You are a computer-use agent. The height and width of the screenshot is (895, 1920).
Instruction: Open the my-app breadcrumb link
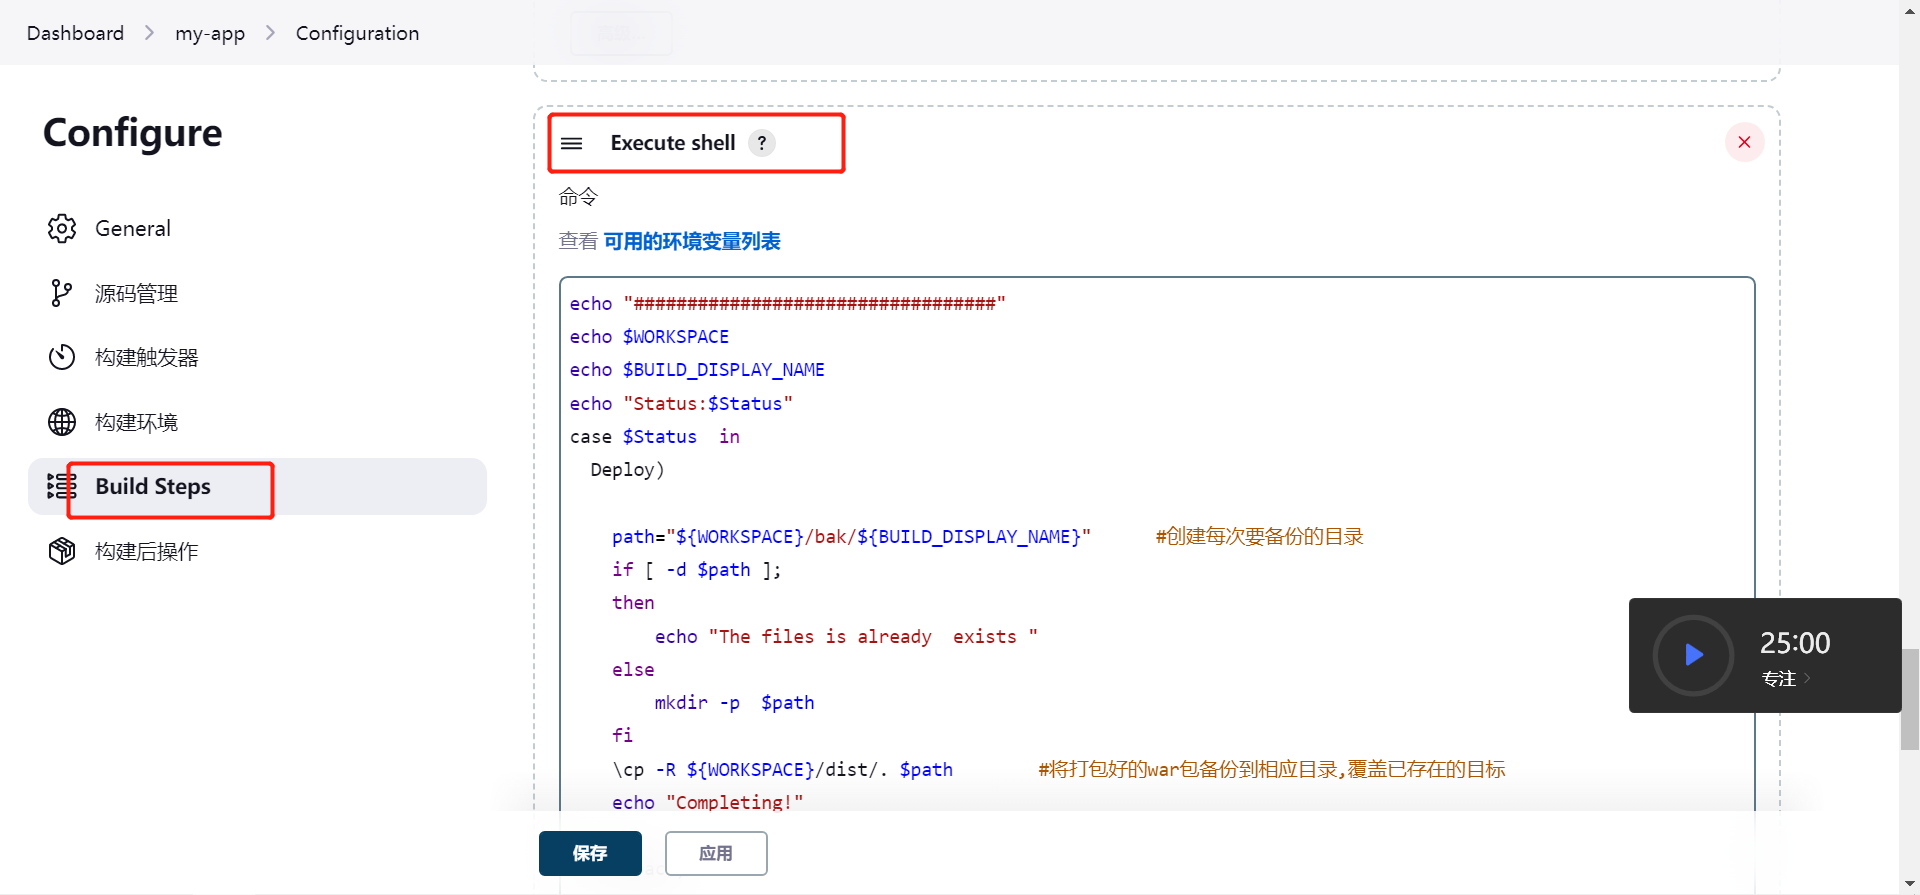click(x=210, y=33)
